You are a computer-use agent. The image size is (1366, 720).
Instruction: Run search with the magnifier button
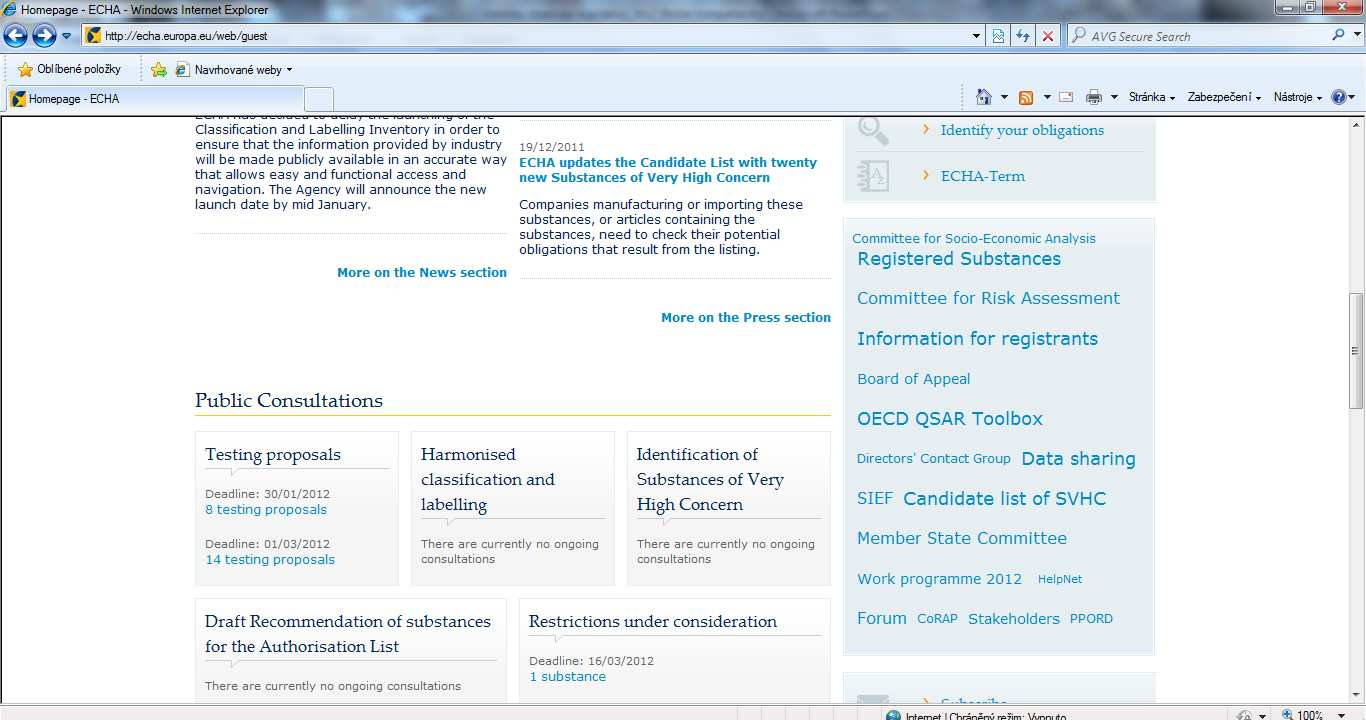(x=1339, y=35)
